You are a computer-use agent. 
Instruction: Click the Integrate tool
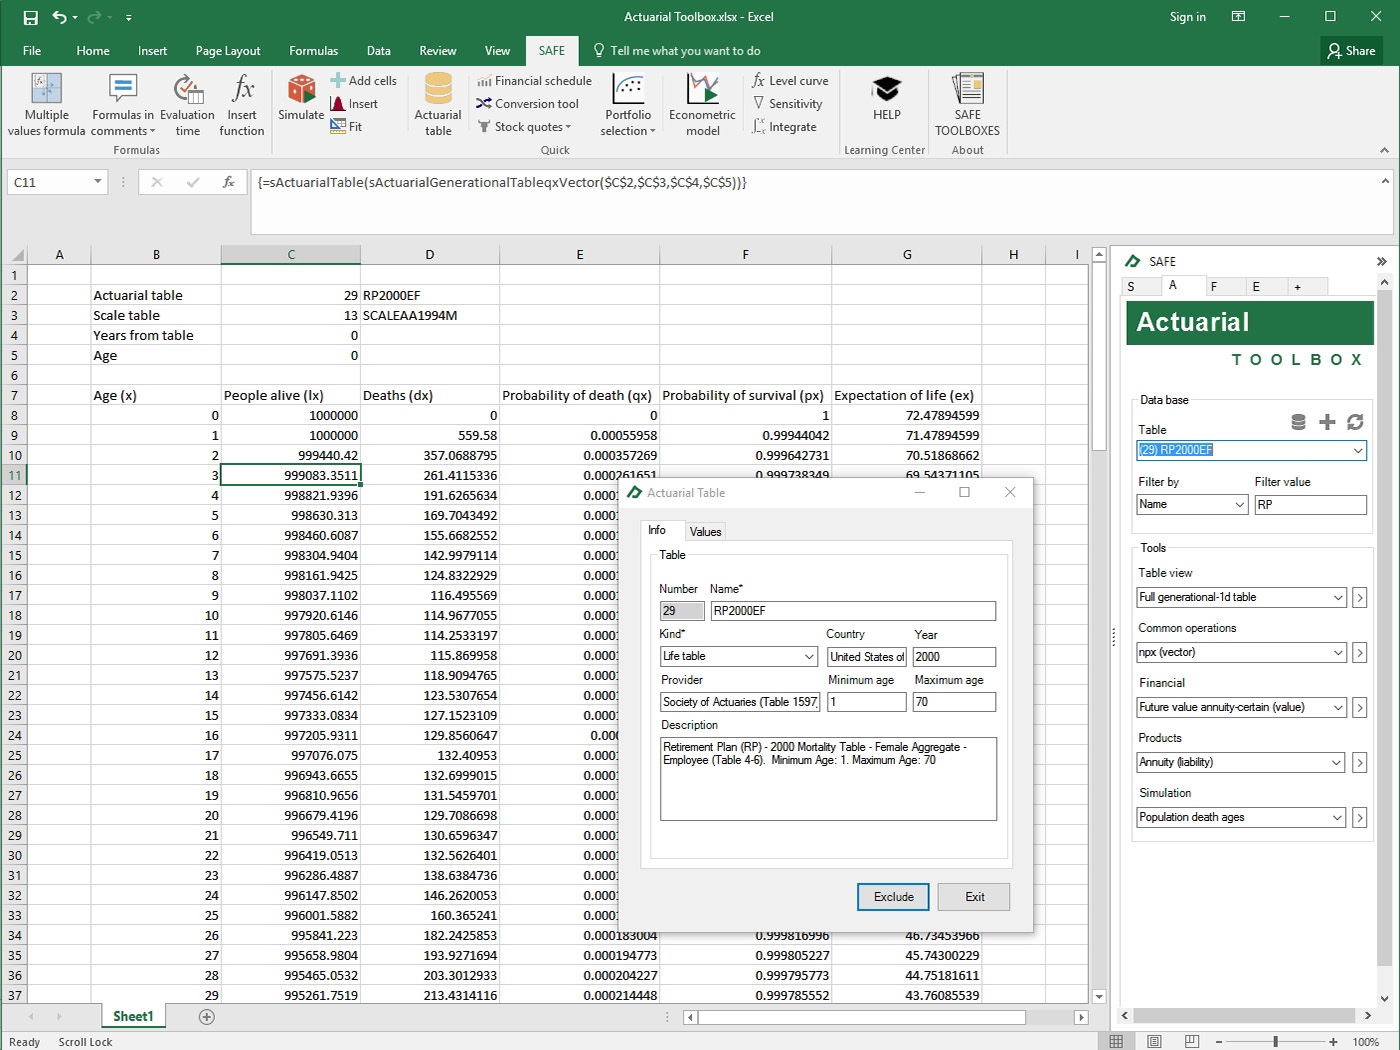(x=784, y=127)
